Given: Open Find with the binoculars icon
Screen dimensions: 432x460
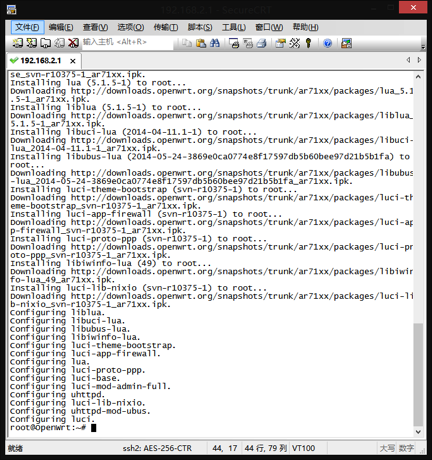Looking at the screenshot, I should (x=215, y=43).
